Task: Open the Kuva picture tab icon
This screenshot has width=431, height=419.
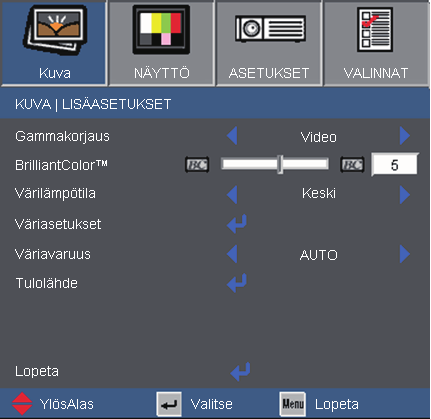Action: pyautogui.click(x=55, y=29)
